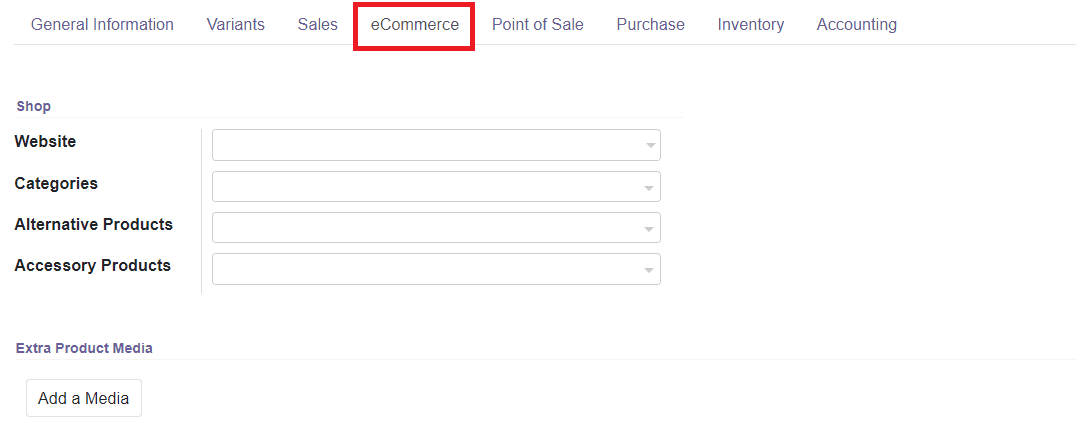This screenshot has width=1076, height=443.
Task: Click the Extra Product Media heading
Action: (84, 348)
